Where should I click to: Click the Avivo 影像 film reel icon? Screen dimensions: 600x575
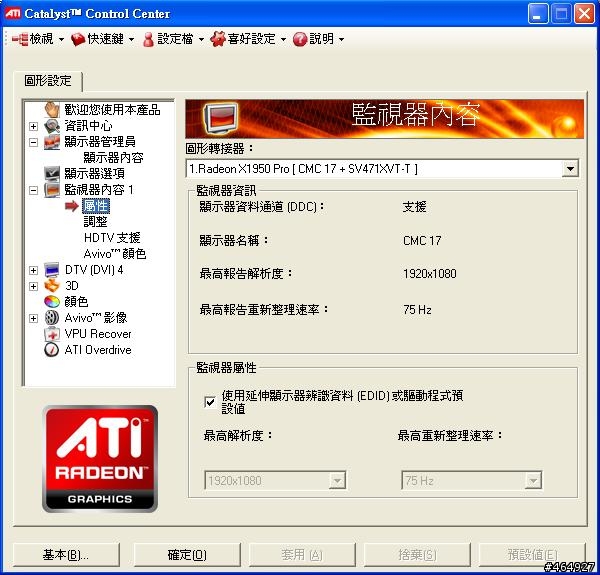coord(52,318)
